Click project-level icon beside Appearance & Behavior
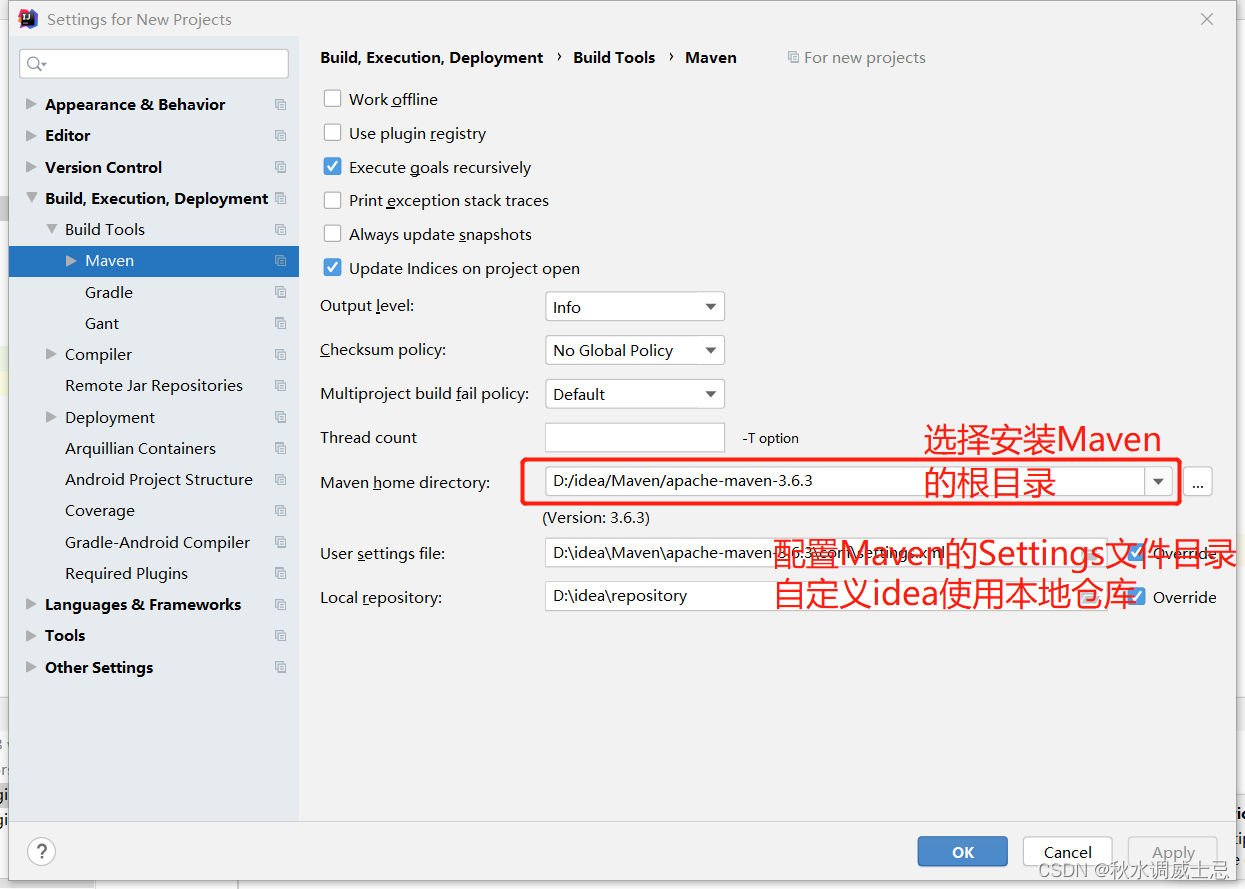1245x889 pixels. [280, 105]
